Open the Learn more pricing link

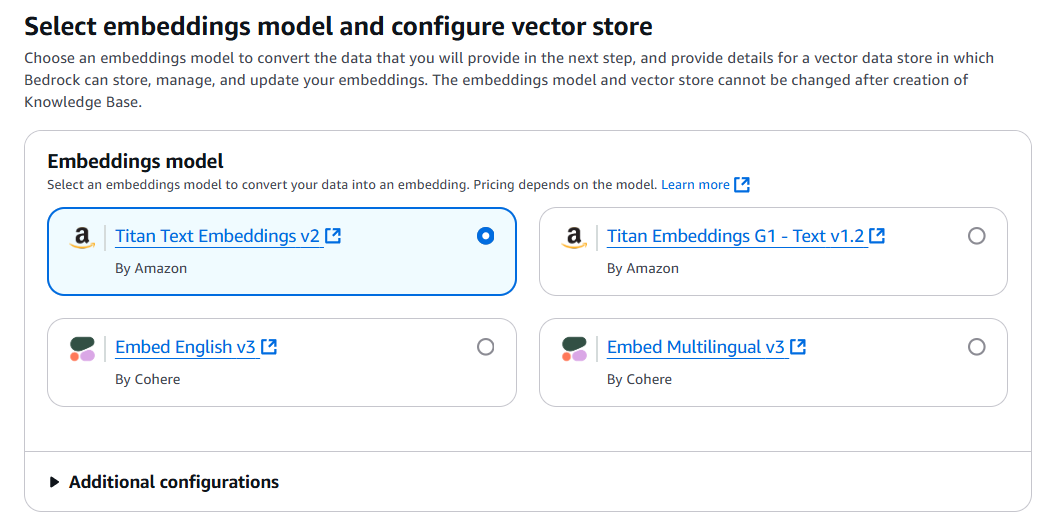695,185
